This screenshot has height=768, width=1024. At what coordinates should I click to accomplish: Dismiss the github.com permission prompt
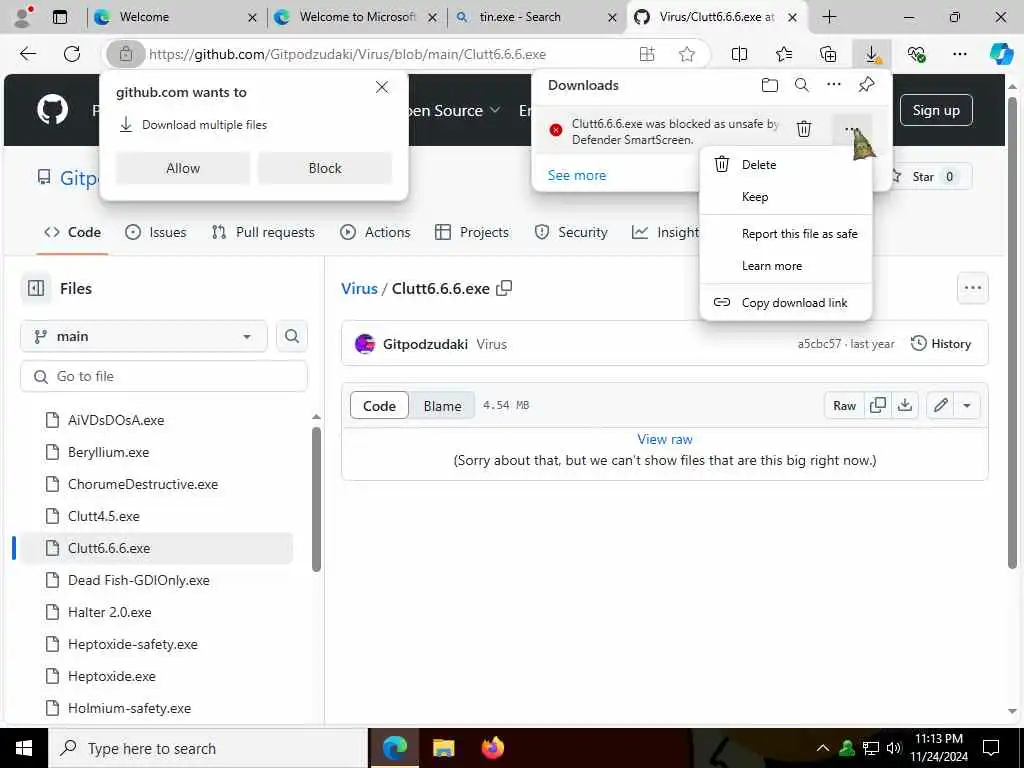[382, 87]
